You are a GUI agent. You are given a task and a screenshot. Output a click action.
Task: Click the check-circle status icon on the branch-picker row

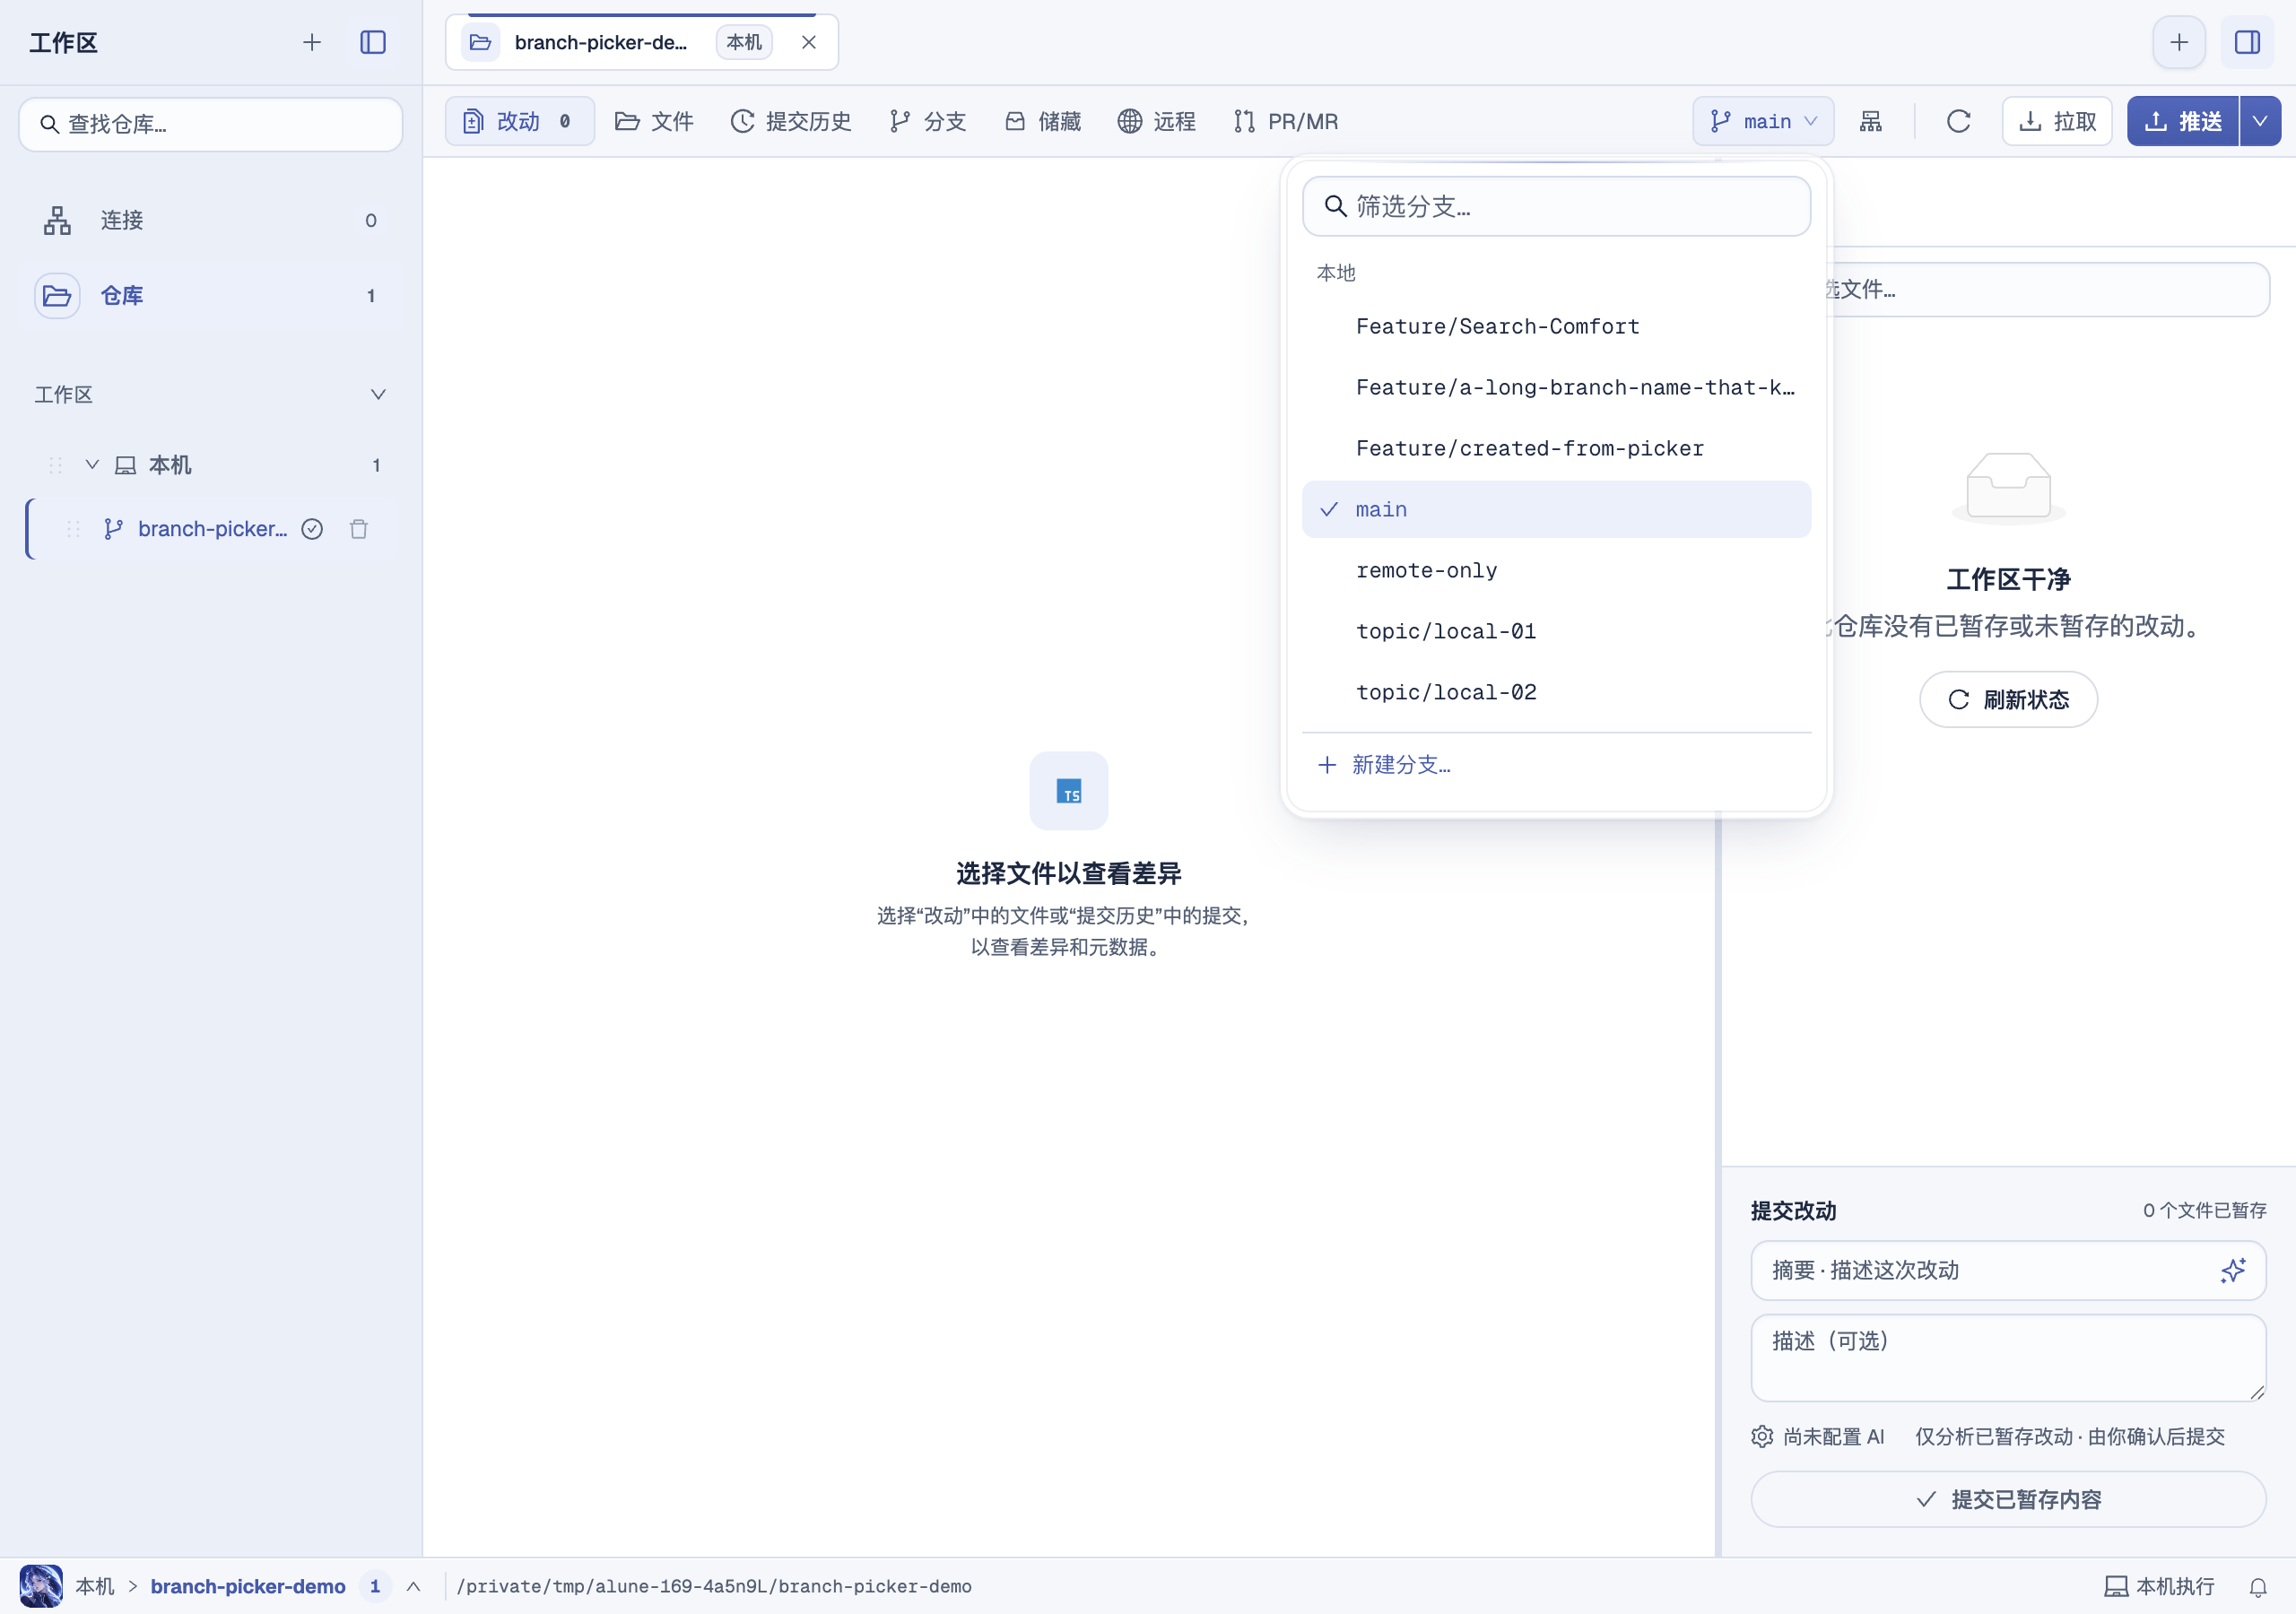[312, 529]
